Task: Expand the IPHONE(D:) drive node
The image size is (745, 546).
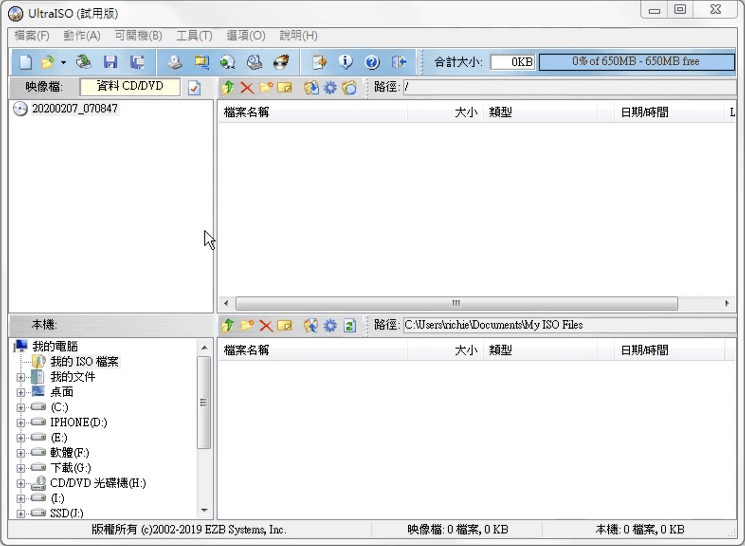Action: pos(20,423)
